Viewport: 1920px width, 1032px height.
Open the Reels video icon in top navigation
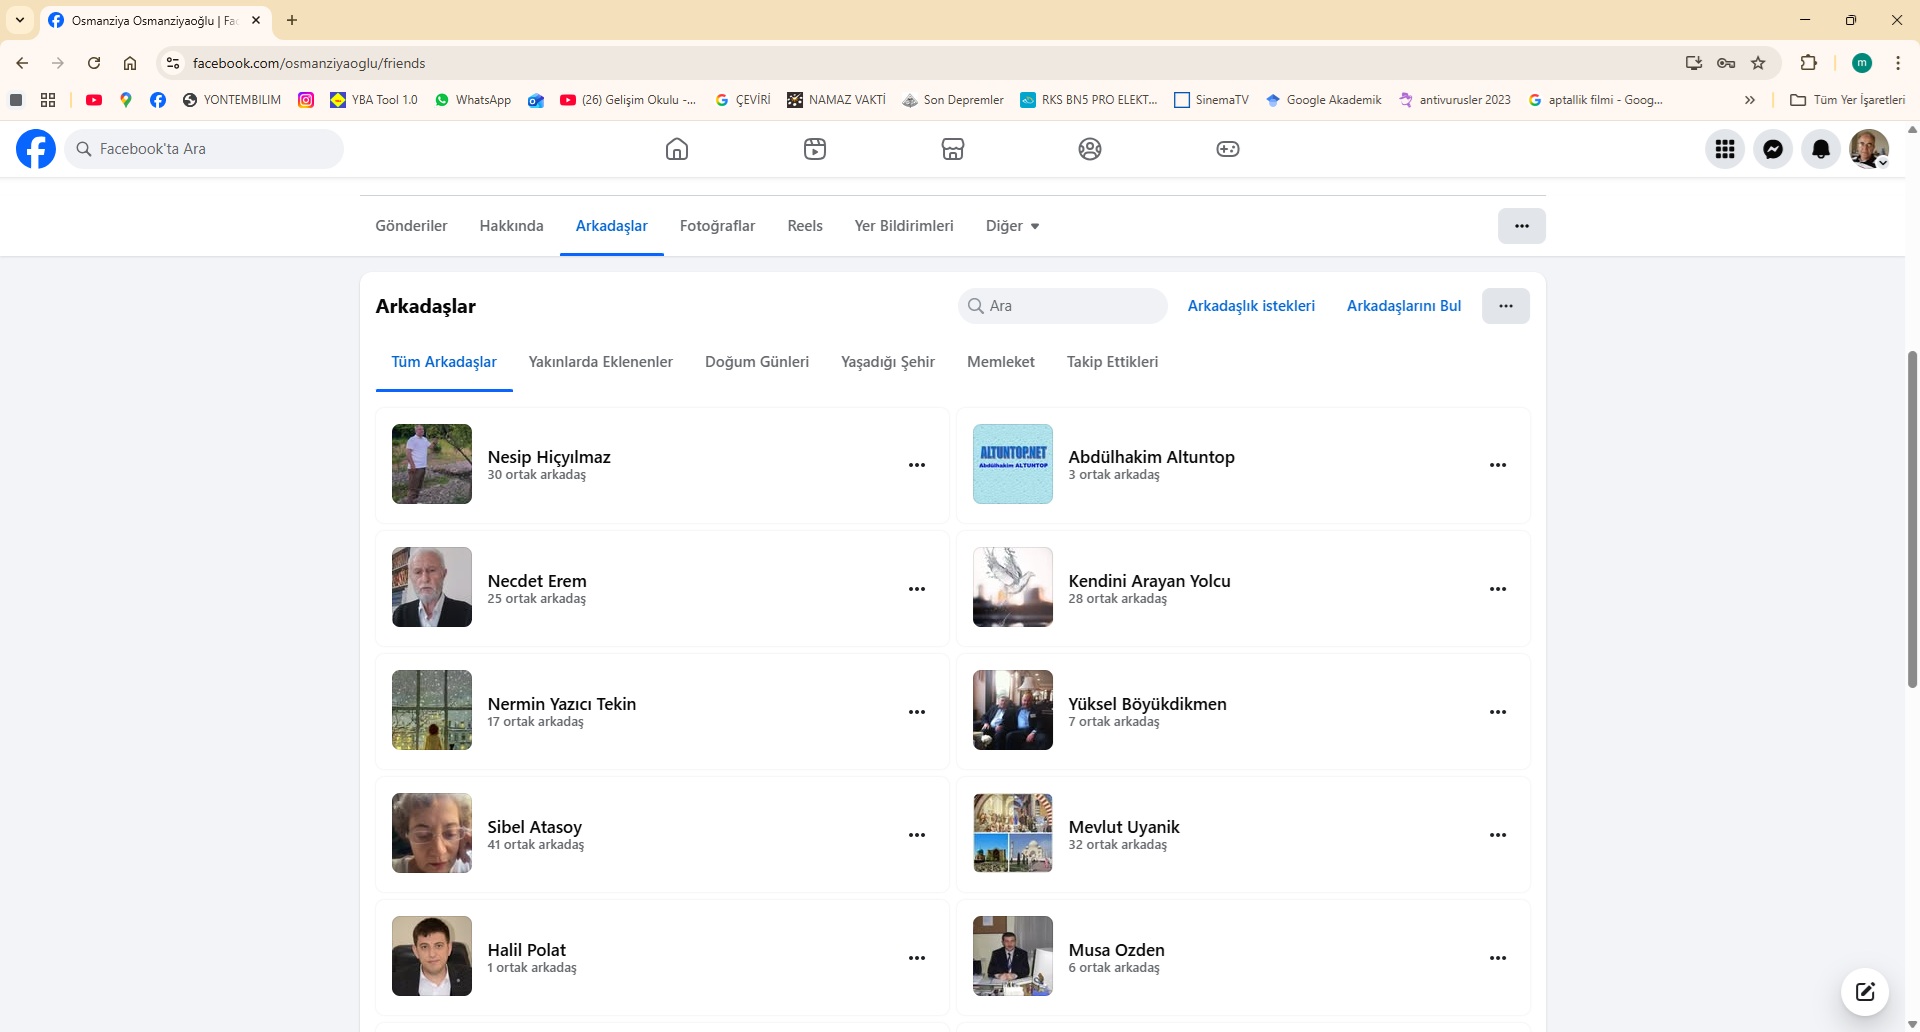(815, 149)
